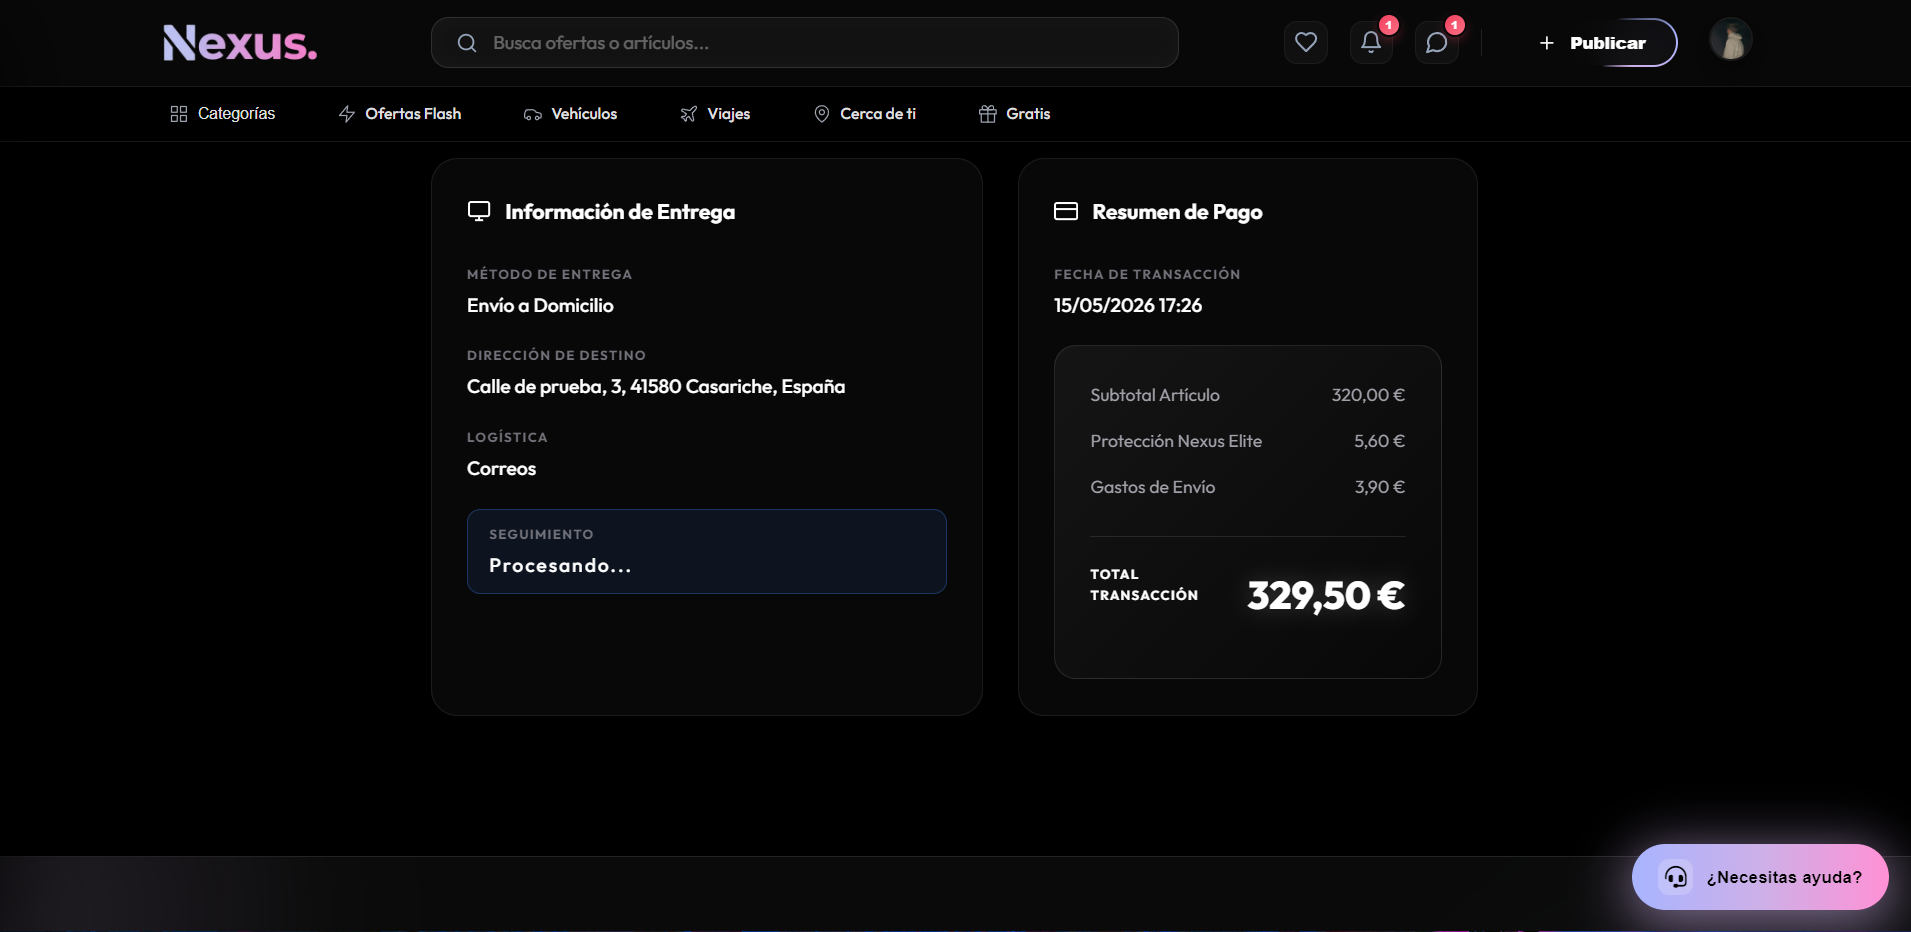Screen dimensions: 1911x932
Task: Click the Seguimiento 'Procesando...' box
Action: pyautogui.click(x=707, y=551)
